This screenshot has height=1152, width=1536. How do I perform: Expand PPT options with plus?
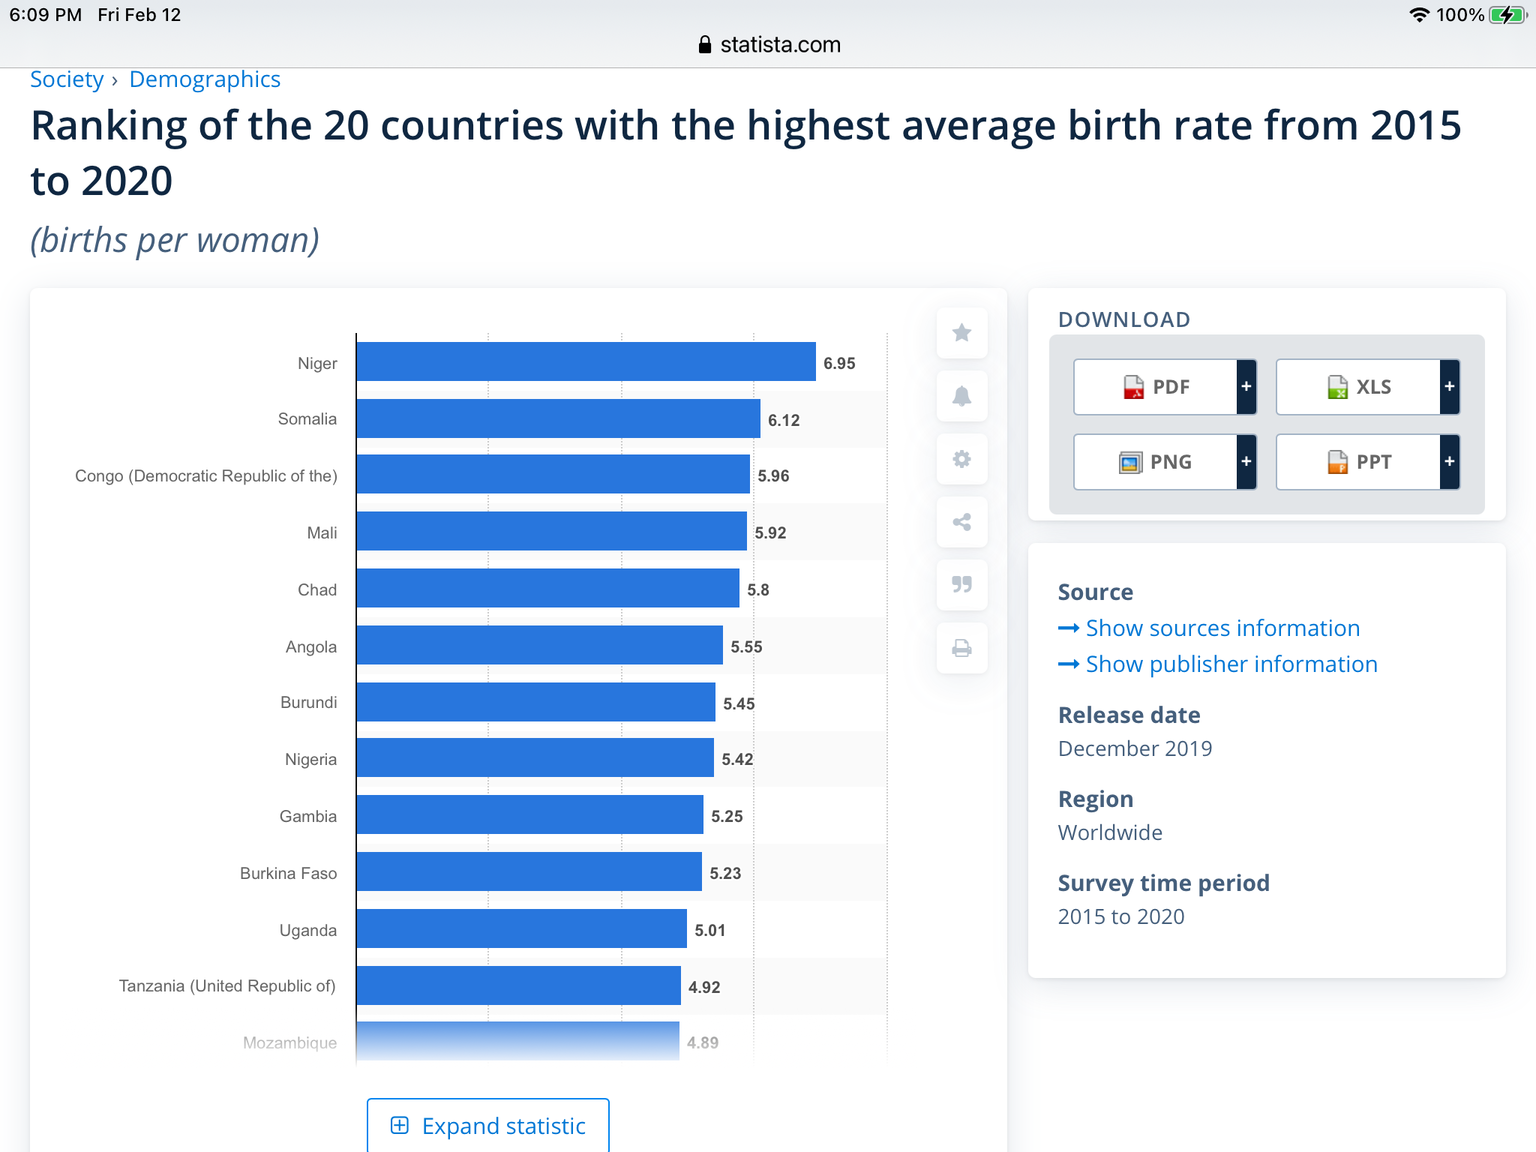point(1449,462)
